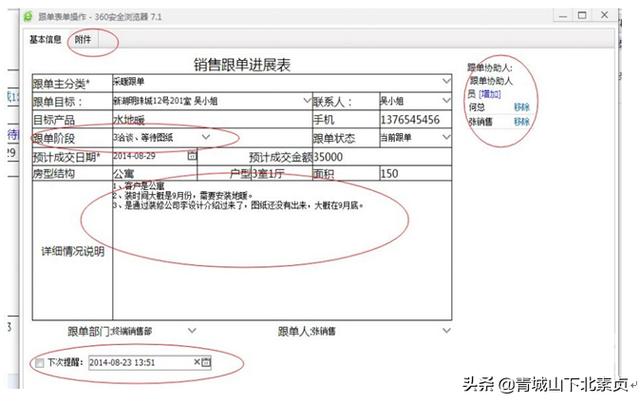Click the 跟单协助人: label text
Image resolution: width=640 pixels, height=404 pixels.
tap(489, 68)
